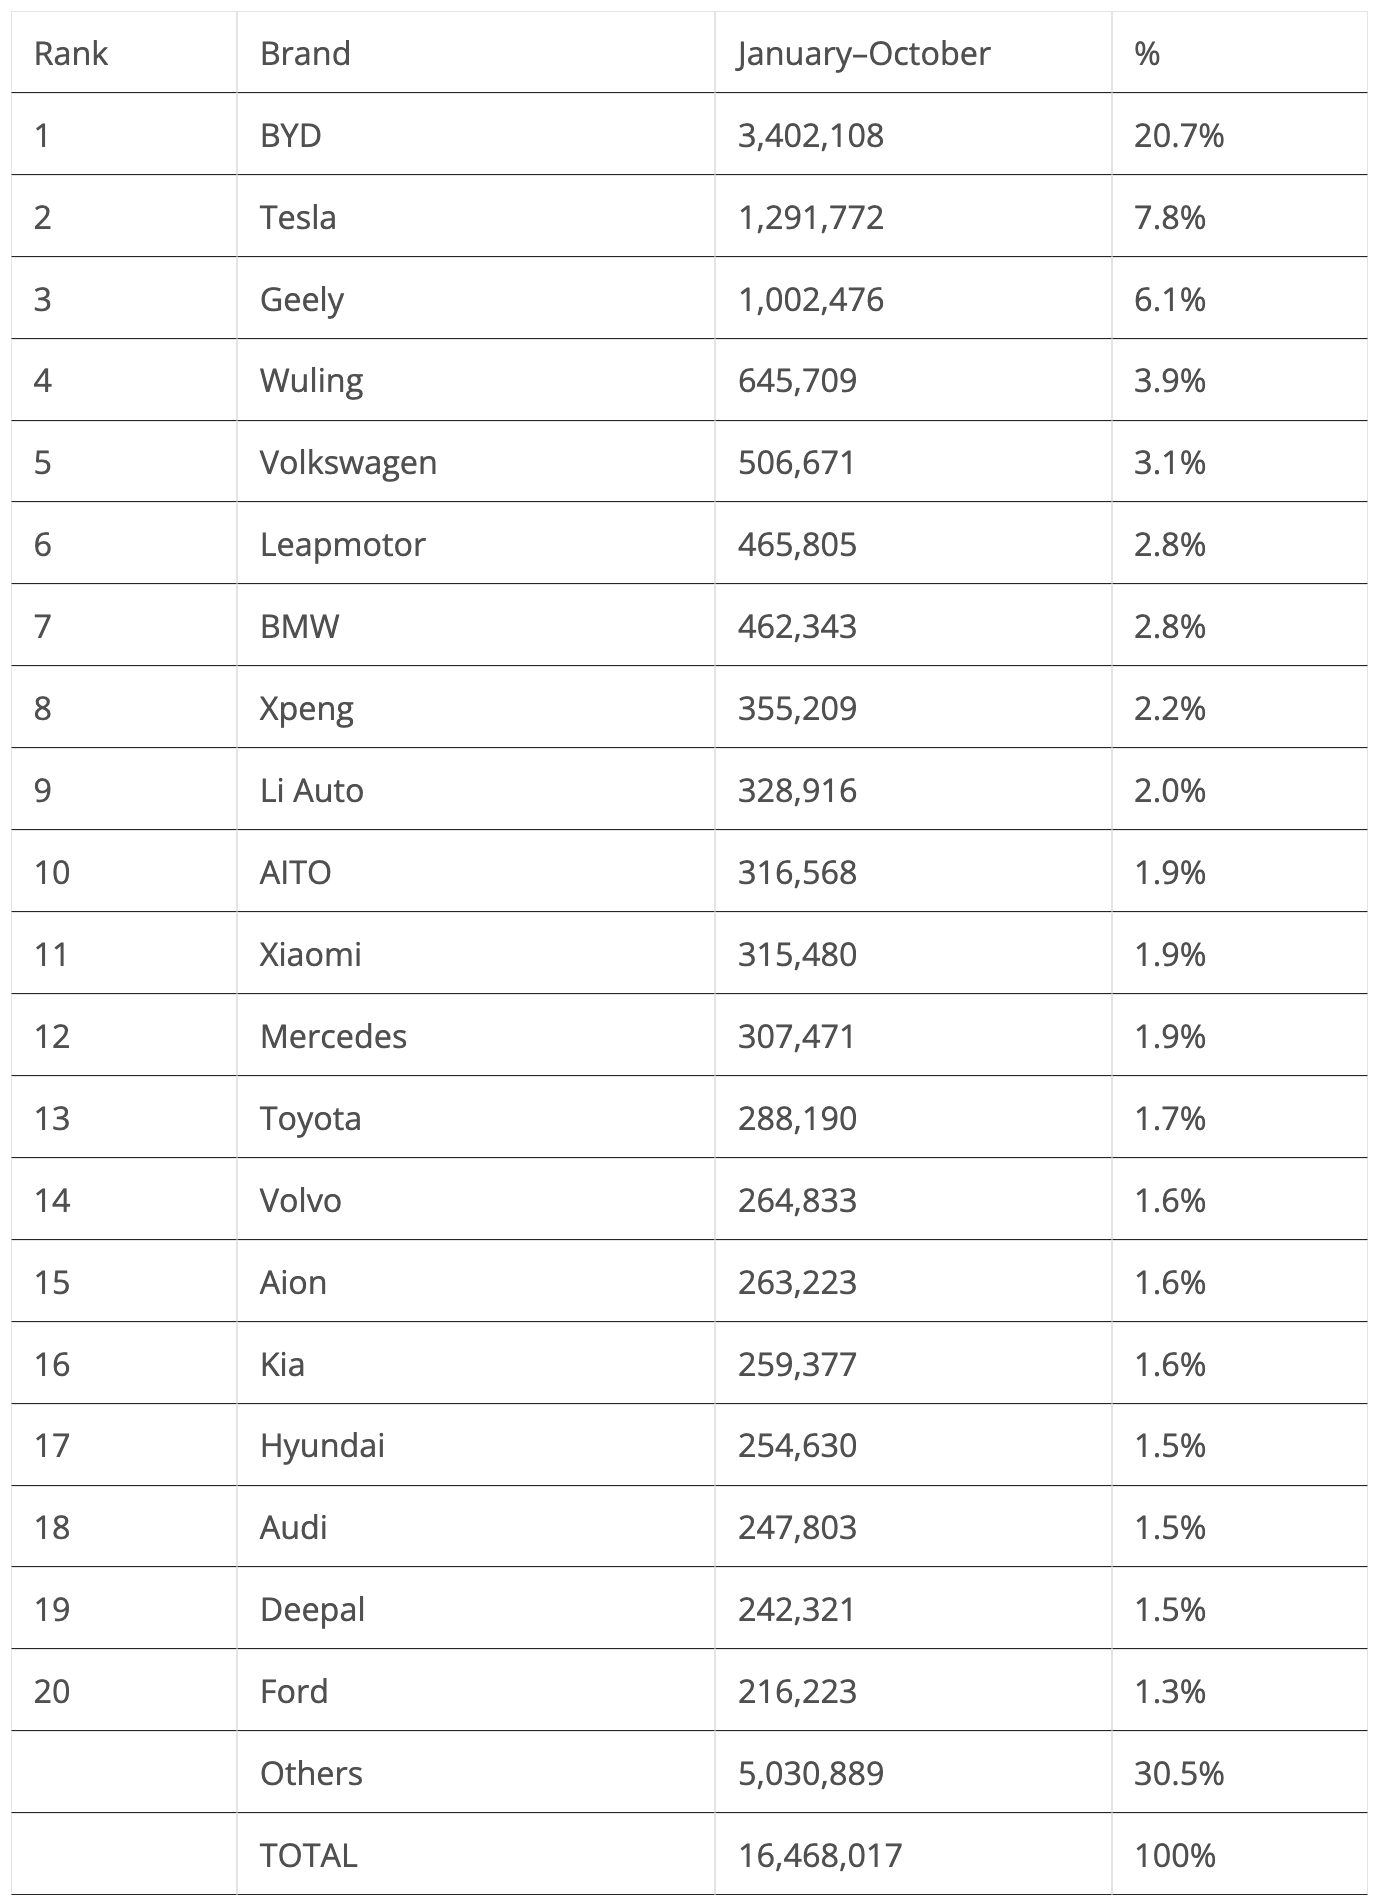Viewport: 1381px width, 1902px height.
Task: Click Tesla's sales figure 1,291,772
Action: click(x=811, y=217)
